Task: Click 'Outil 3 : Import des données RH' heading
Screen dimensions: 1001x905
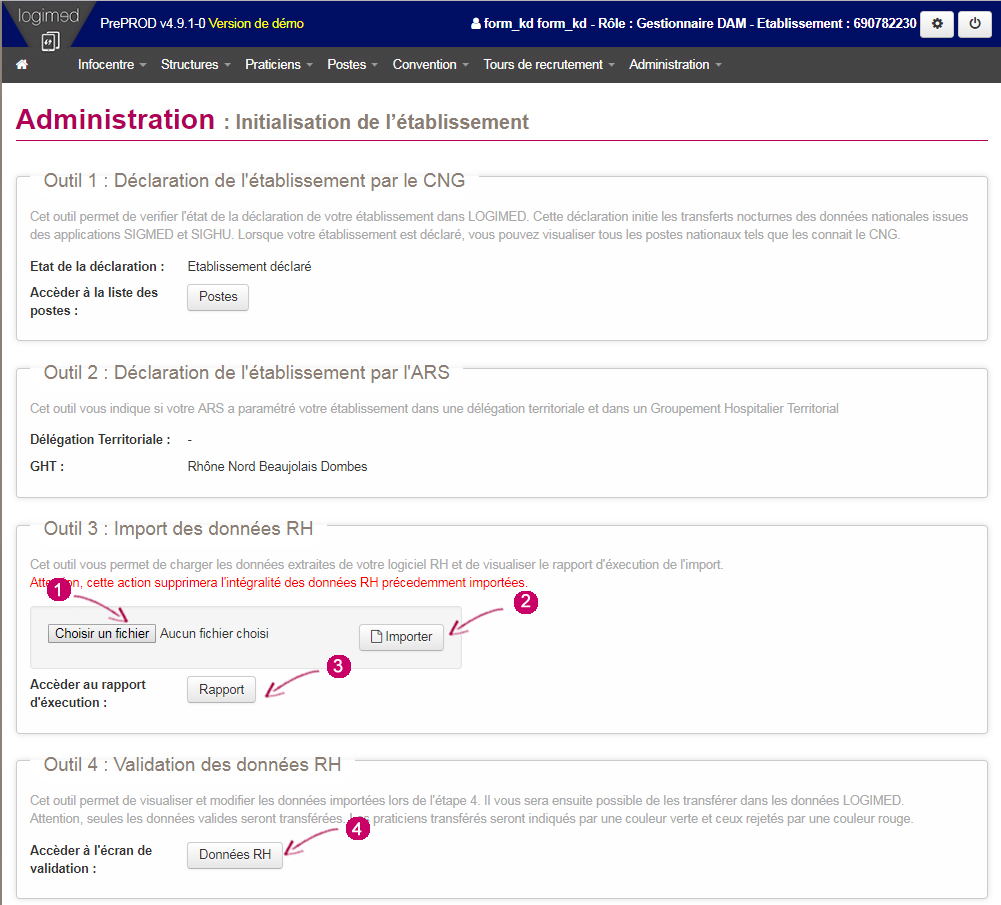Action: [178, 528]
